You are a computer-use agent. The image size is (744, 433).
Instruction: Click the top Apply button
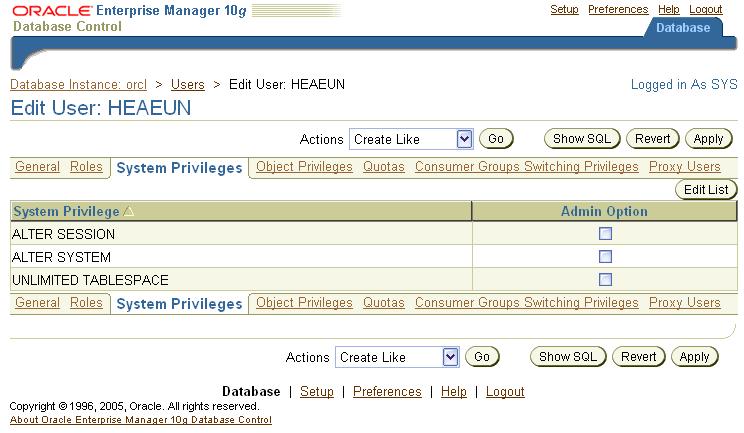(708, 139)
